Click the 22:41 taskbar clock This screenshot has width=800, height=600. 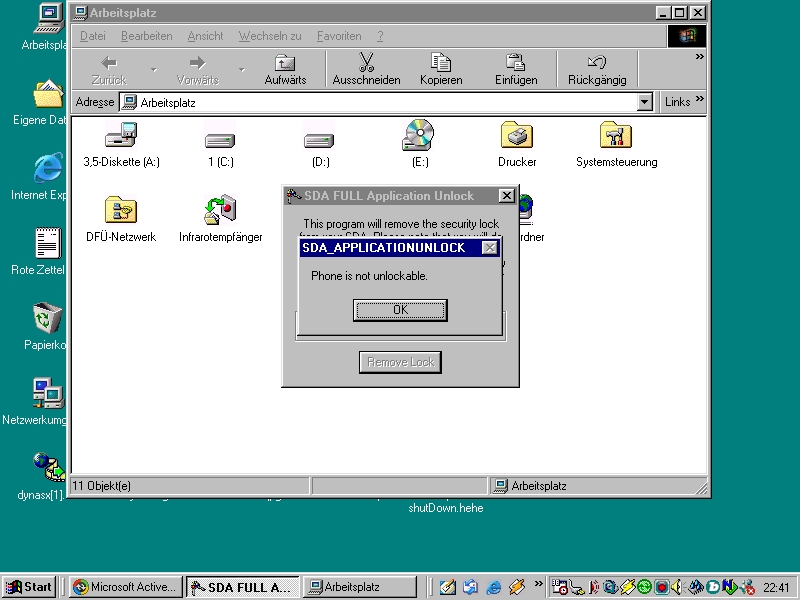pyautogui.click(x=776, y=588)
